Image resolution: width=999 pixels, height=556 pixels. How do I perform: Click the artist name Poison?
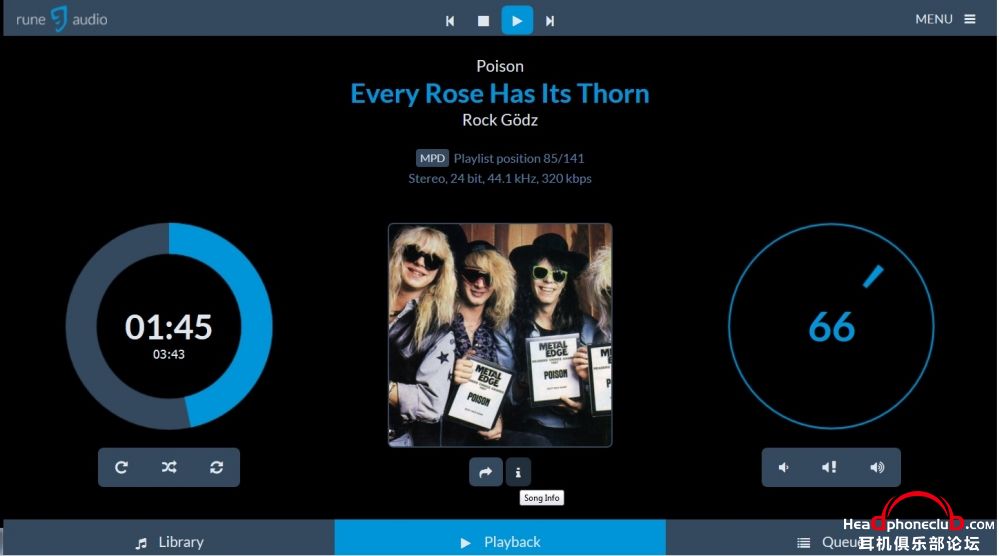coord(500,66)
